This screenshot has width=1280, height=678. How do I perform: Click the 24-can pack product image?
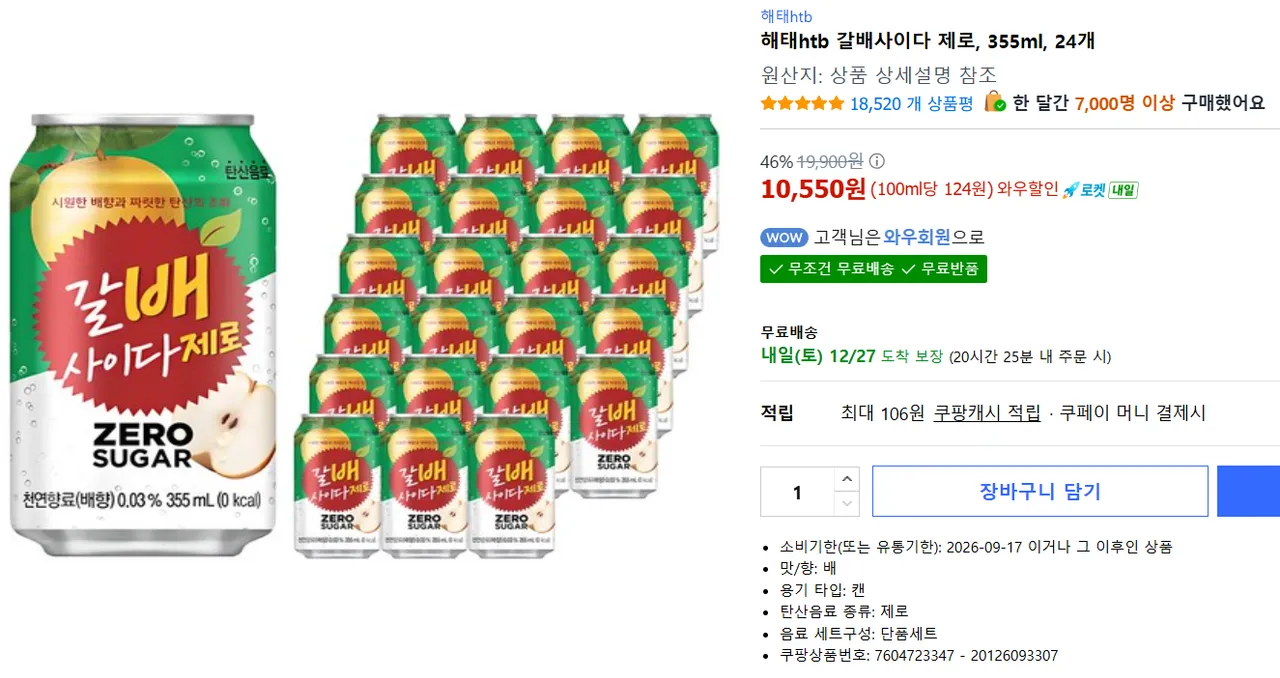[x=506, y=335]
